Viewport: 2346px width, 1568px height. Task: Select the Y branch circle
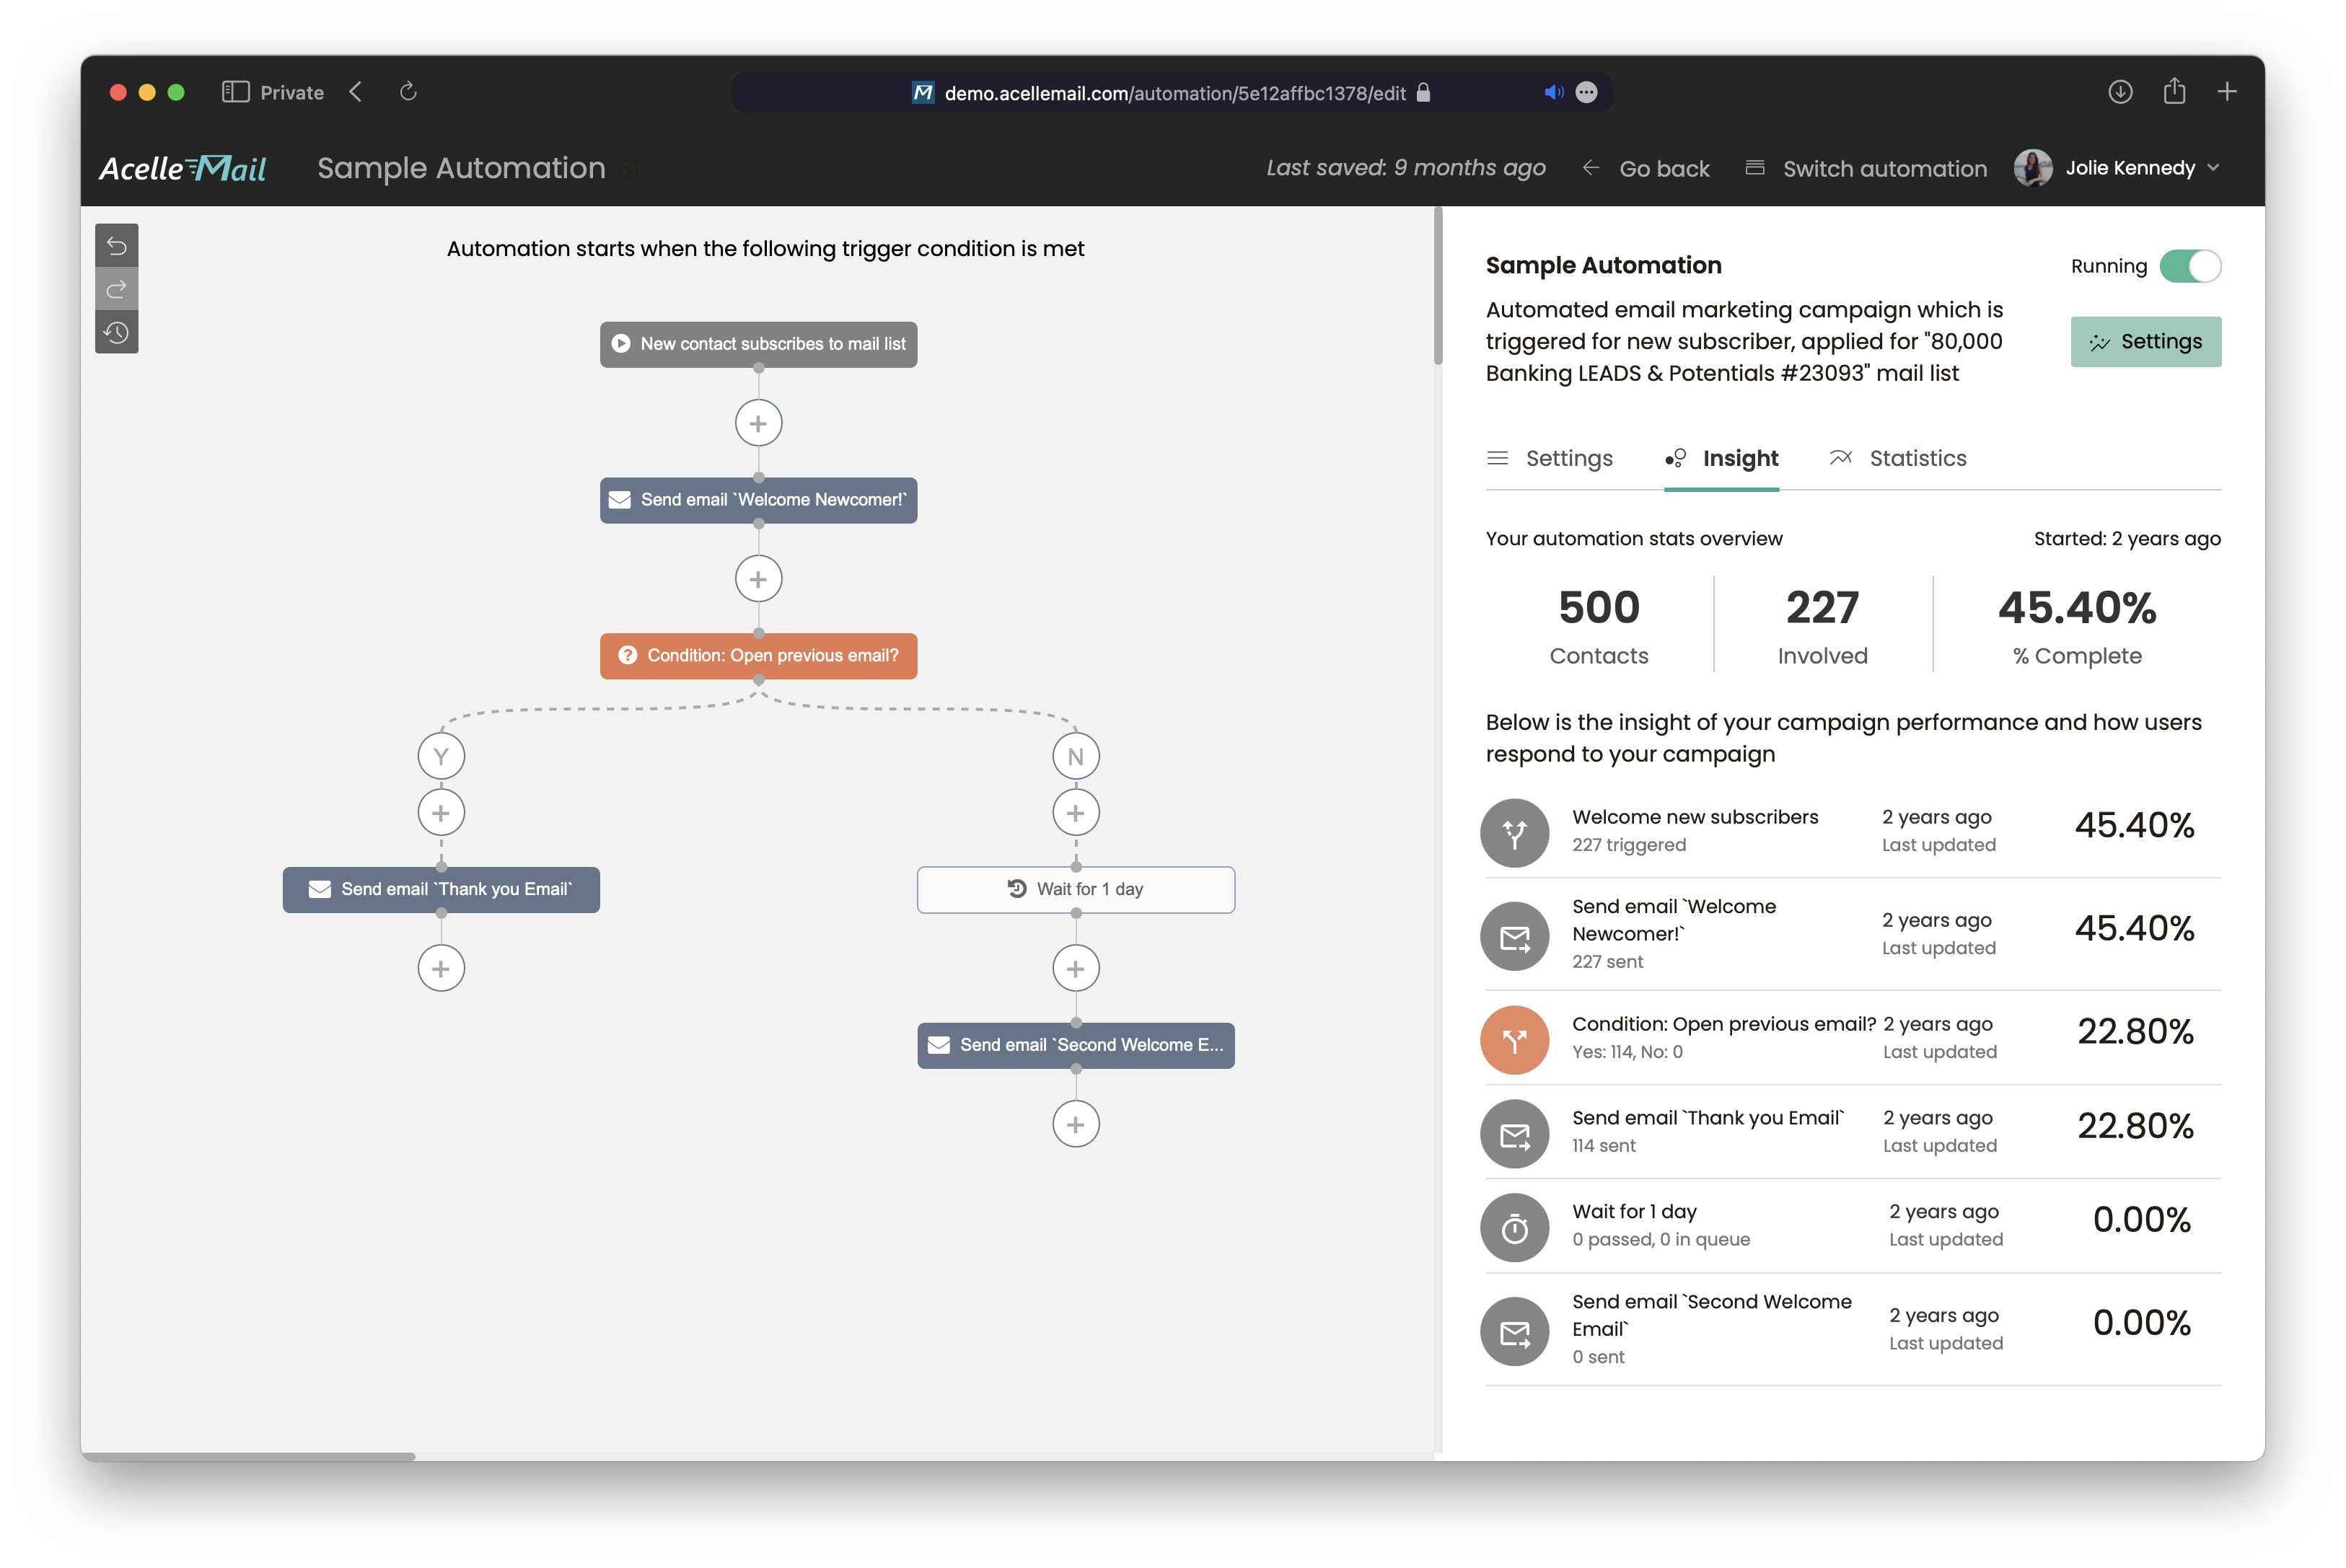441,756
